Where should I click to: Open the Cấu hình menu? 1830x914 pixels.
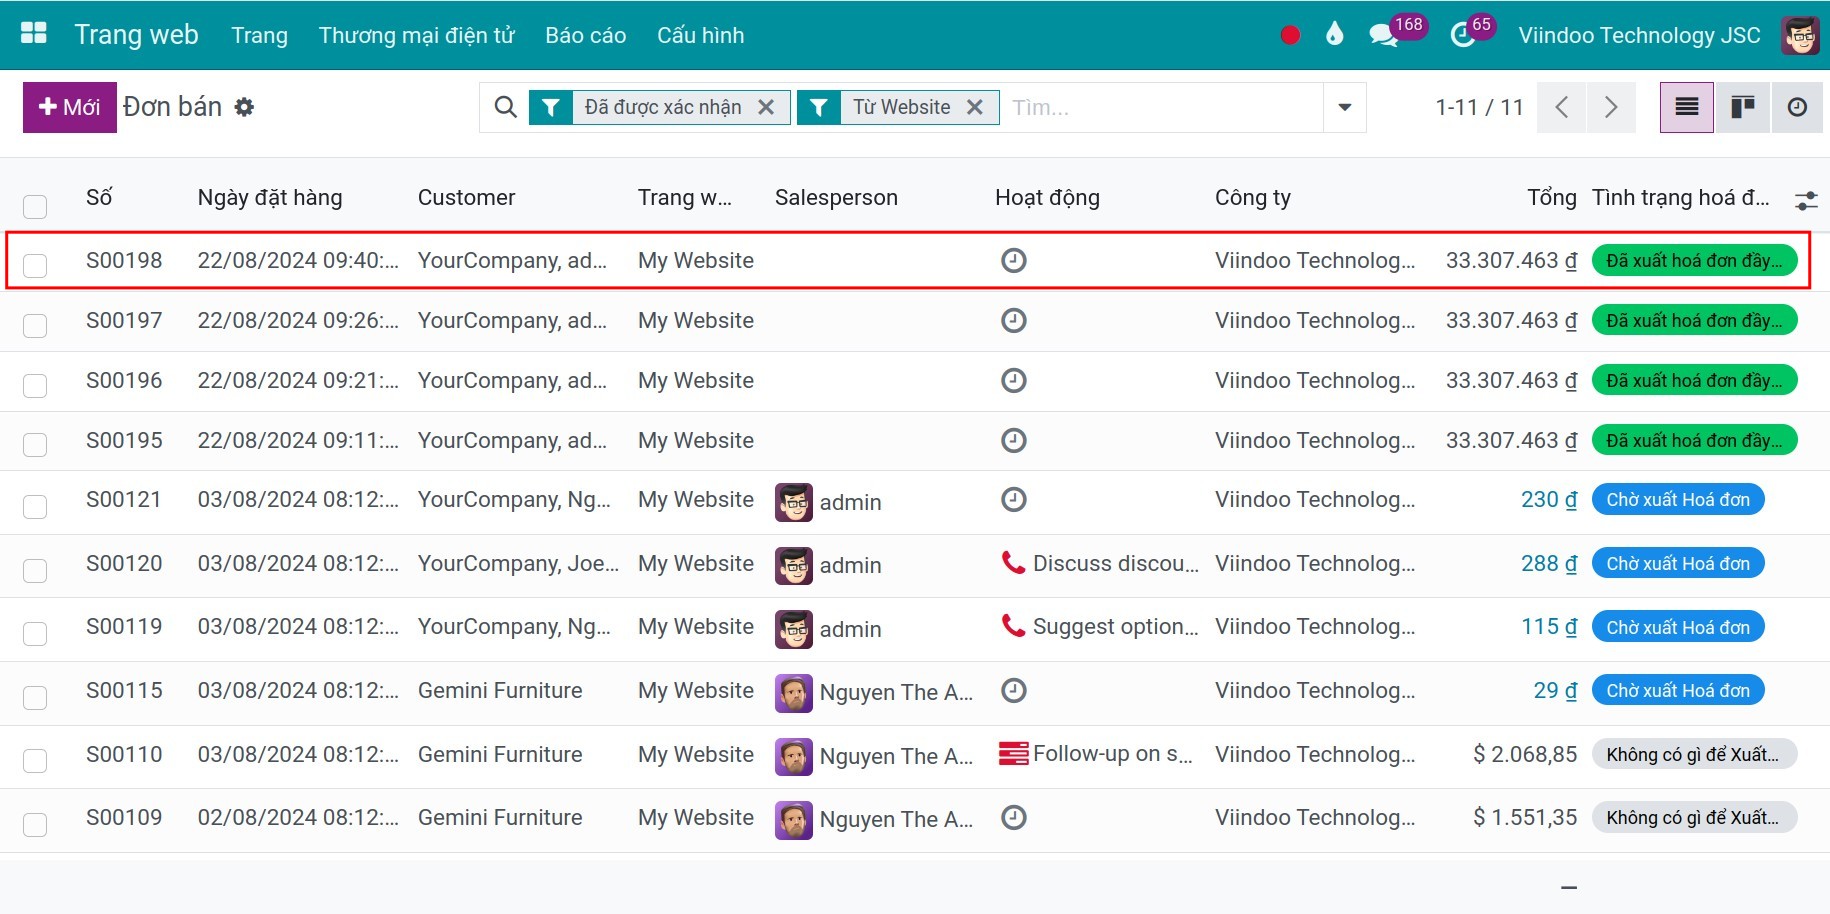coord(700,35)
